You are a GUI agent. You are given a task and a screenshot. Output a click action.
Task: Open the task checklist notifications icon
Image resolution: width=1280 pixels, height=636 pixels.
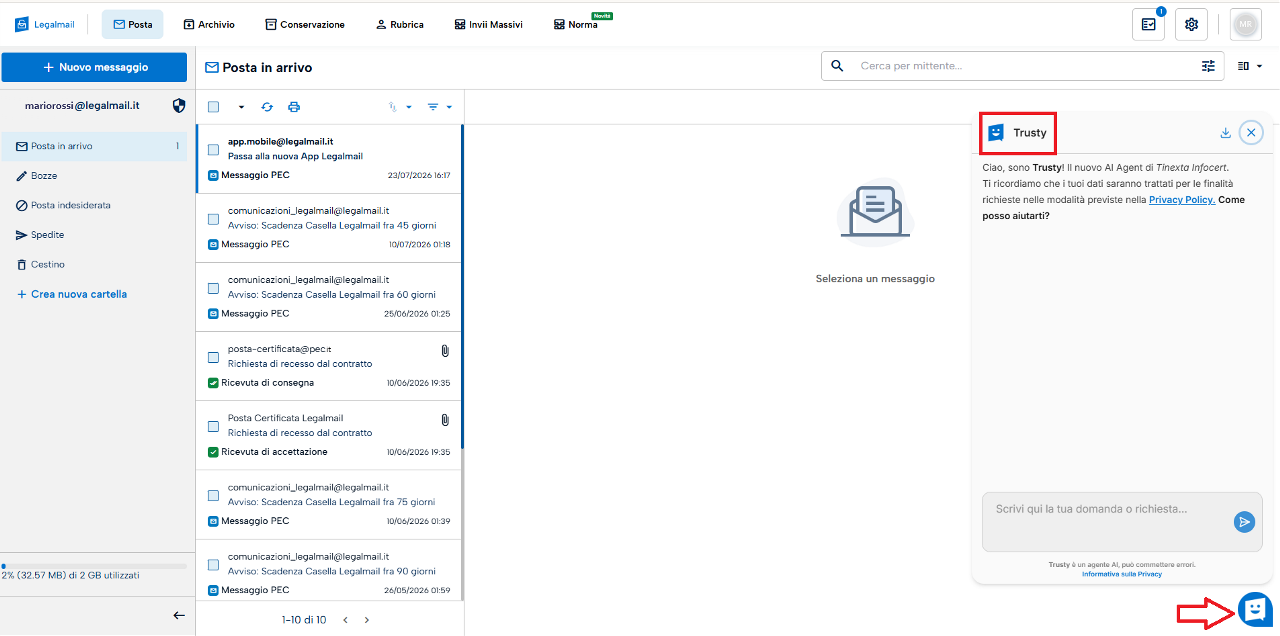(x=1148, y=24)
